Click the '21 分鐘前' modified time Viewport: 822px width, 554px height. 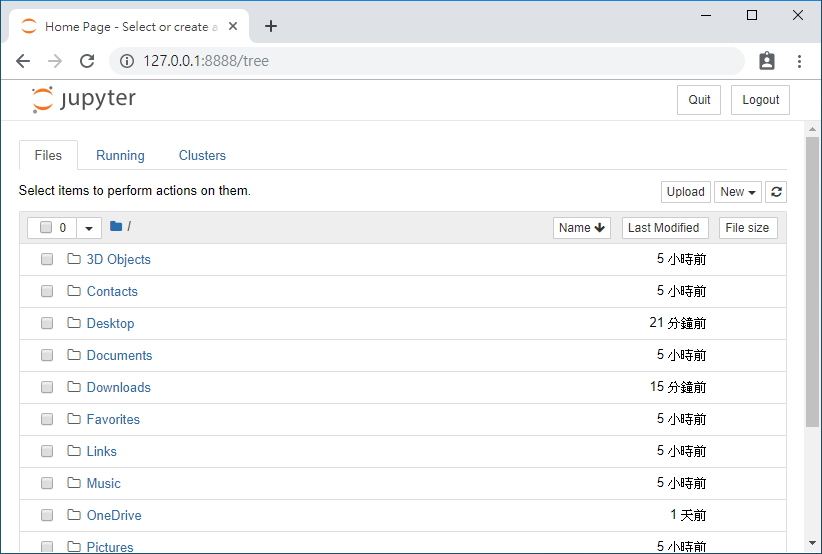tap(678, 323)
